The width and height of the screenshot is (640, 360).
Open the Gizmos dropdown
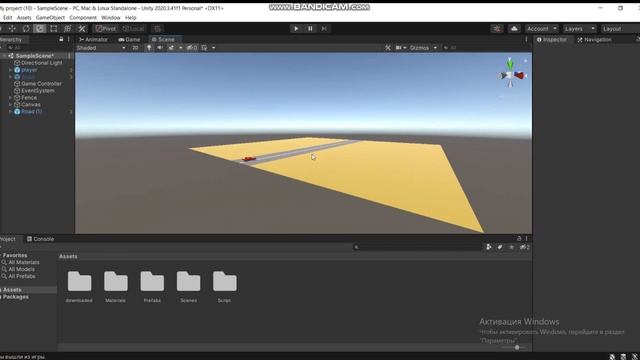coord(423,48)
